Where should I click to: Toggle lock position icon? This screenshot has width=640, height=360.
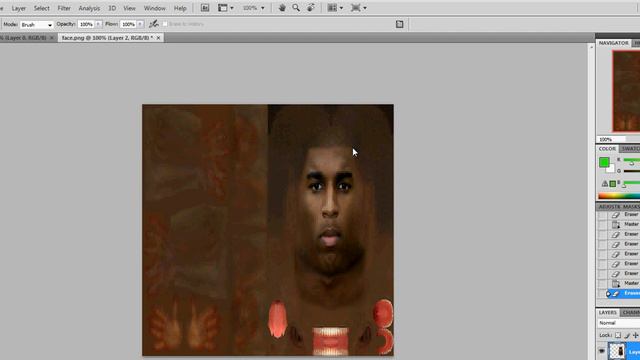coord(635,335)
